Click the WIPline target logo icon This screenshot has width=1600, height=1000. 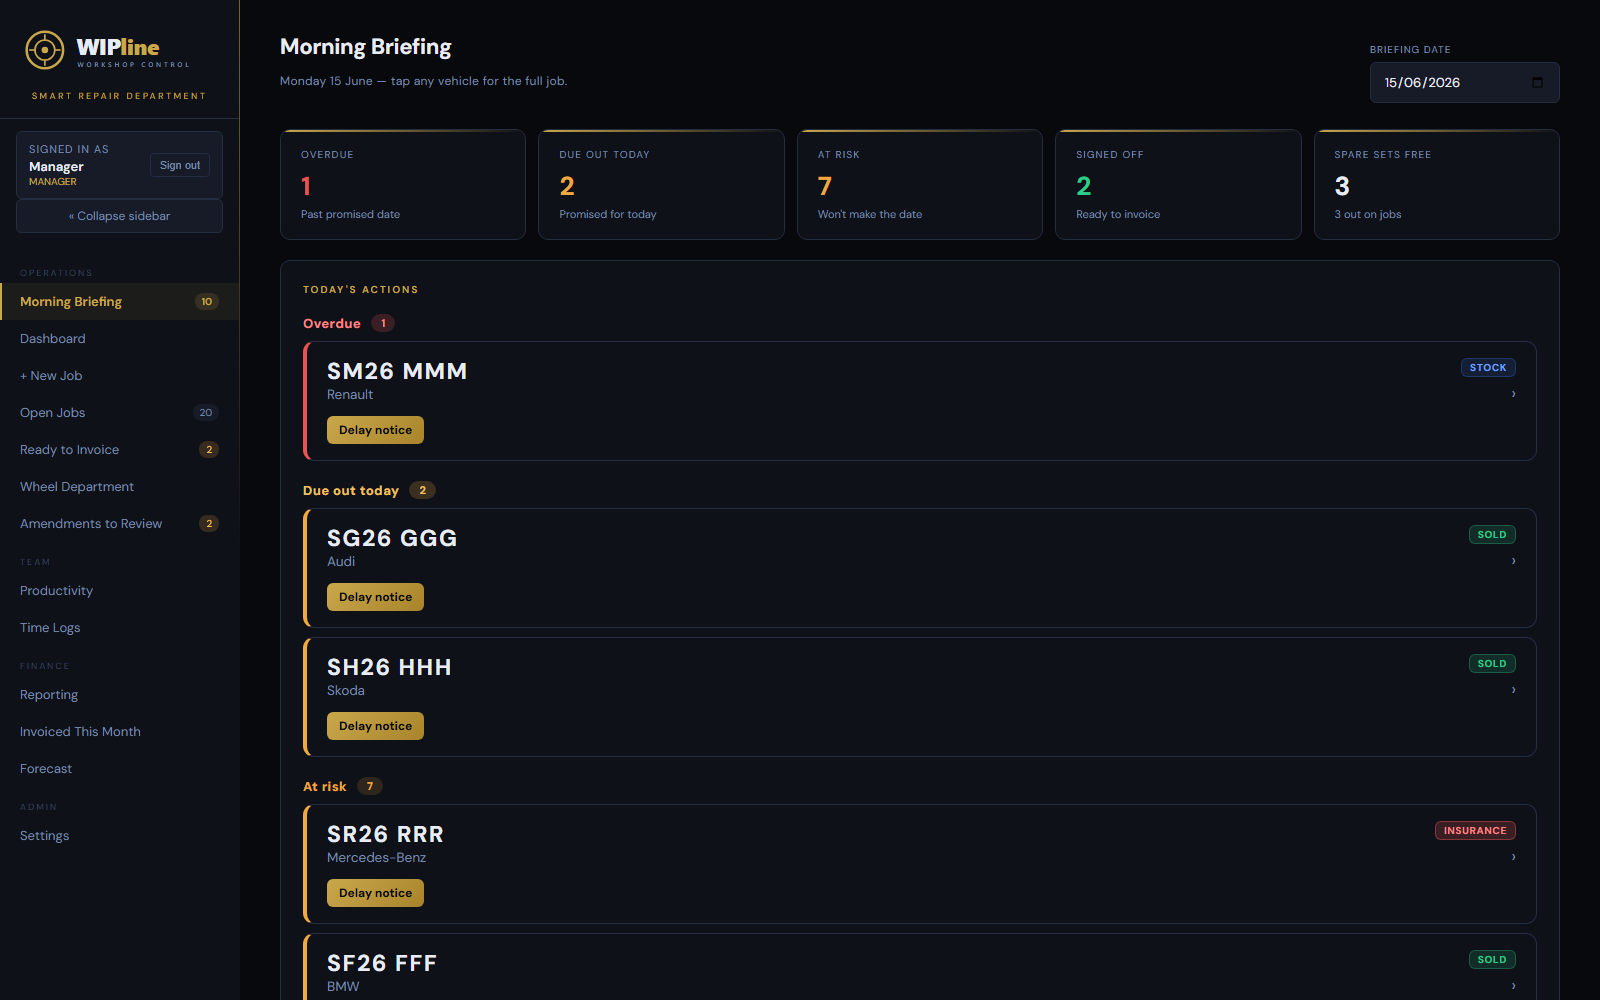[x=45, y=49]
